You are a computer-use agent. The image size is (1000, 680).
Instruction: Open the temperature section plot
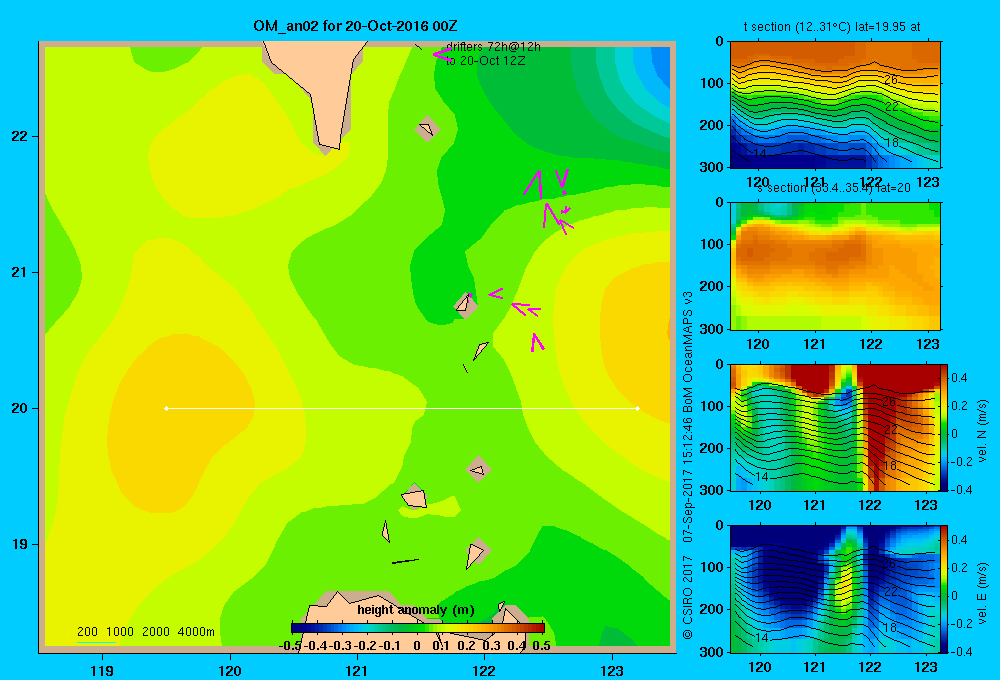pyautogui.click(x=835, y=105)
